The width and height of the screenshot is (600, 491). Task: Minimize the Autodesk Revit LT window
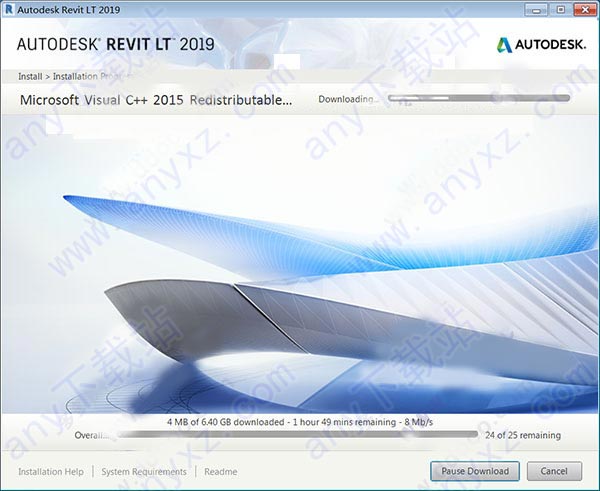[x=536, y=10]
